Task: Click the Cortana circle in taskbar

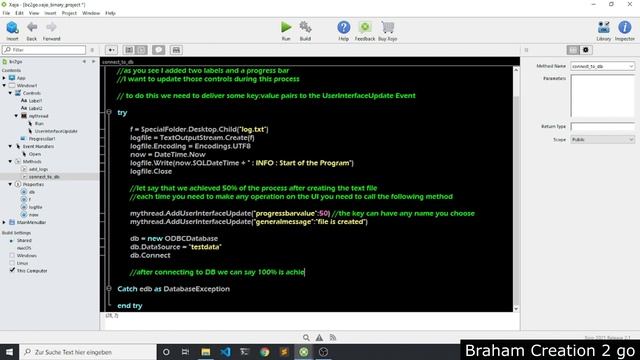Action: tap(166, 352)
